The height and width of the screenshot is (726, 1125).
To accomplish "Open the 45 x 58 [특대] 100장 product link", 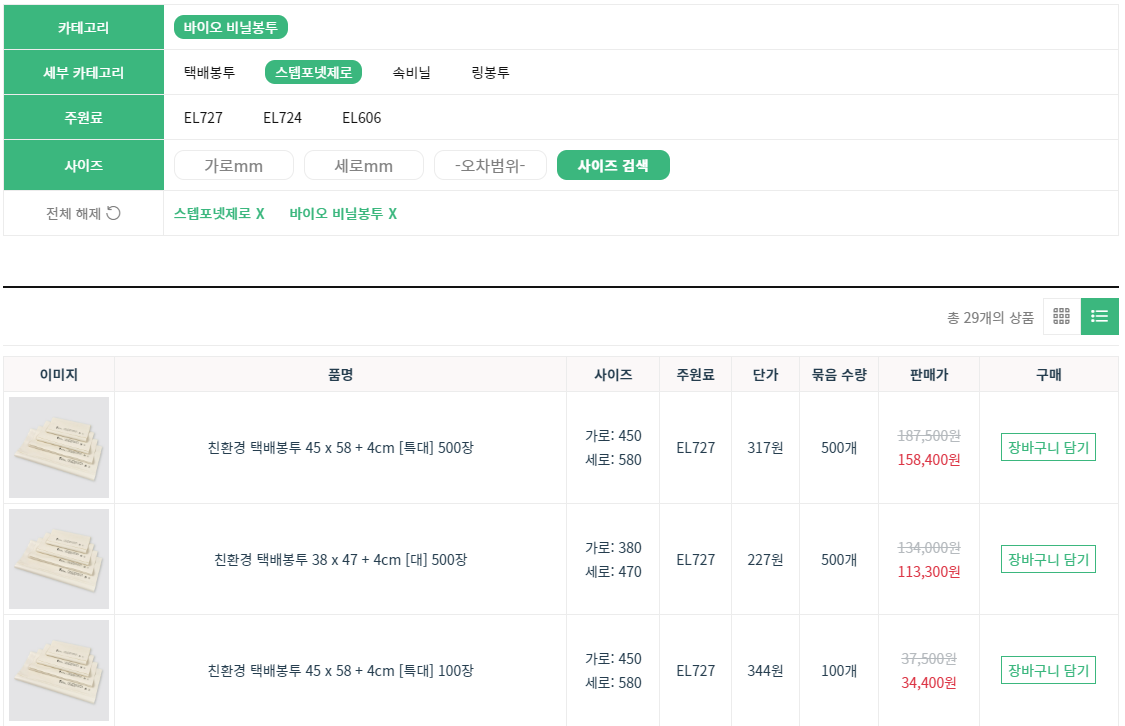I will tap(340, 671).
